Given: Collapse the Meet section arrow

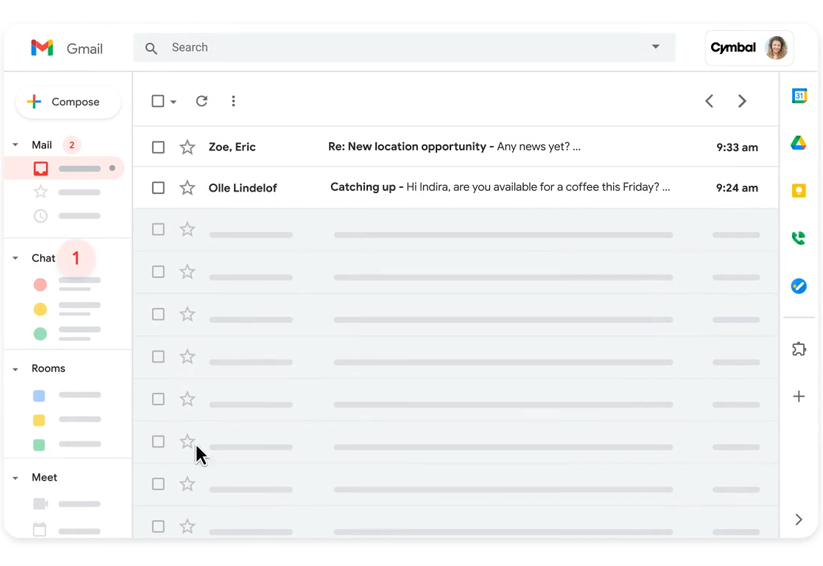Looking at the screenshot, I should coord(15,478).
